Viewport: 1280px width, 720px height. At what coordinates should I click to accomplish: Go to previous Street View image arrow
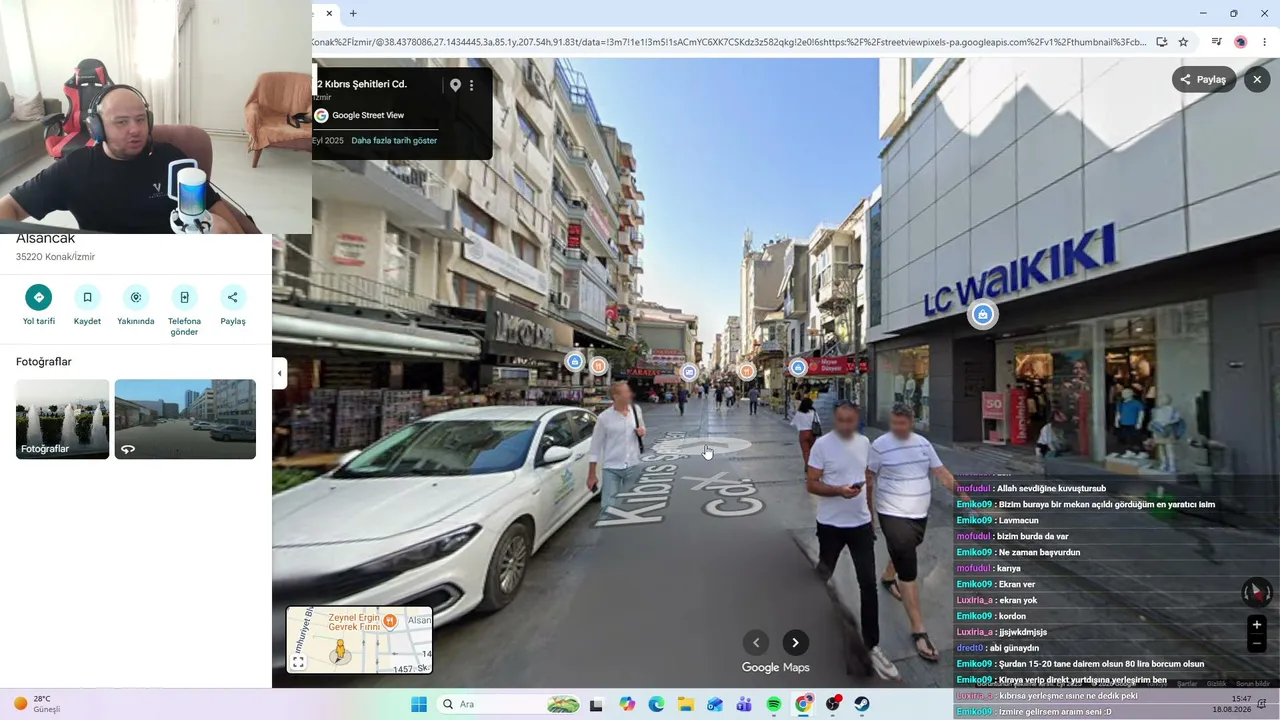pos(756,643)
